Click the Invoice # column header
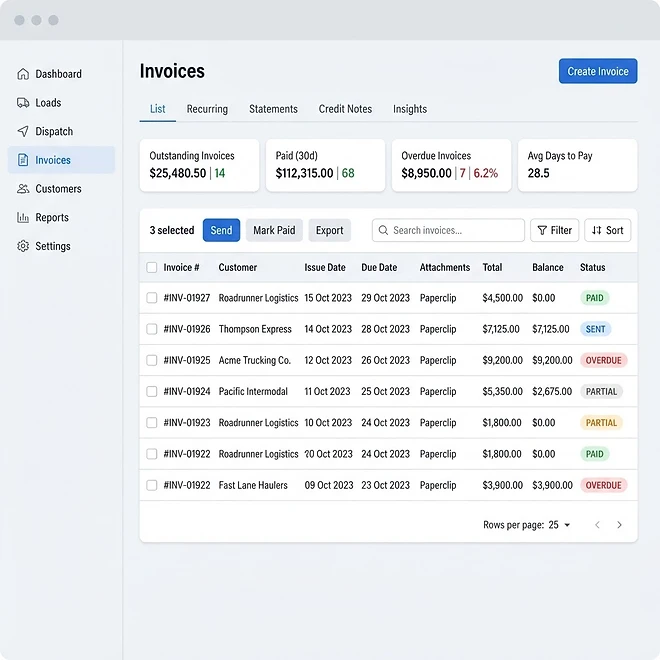The image size is (660, 660). tap(181, 267)
